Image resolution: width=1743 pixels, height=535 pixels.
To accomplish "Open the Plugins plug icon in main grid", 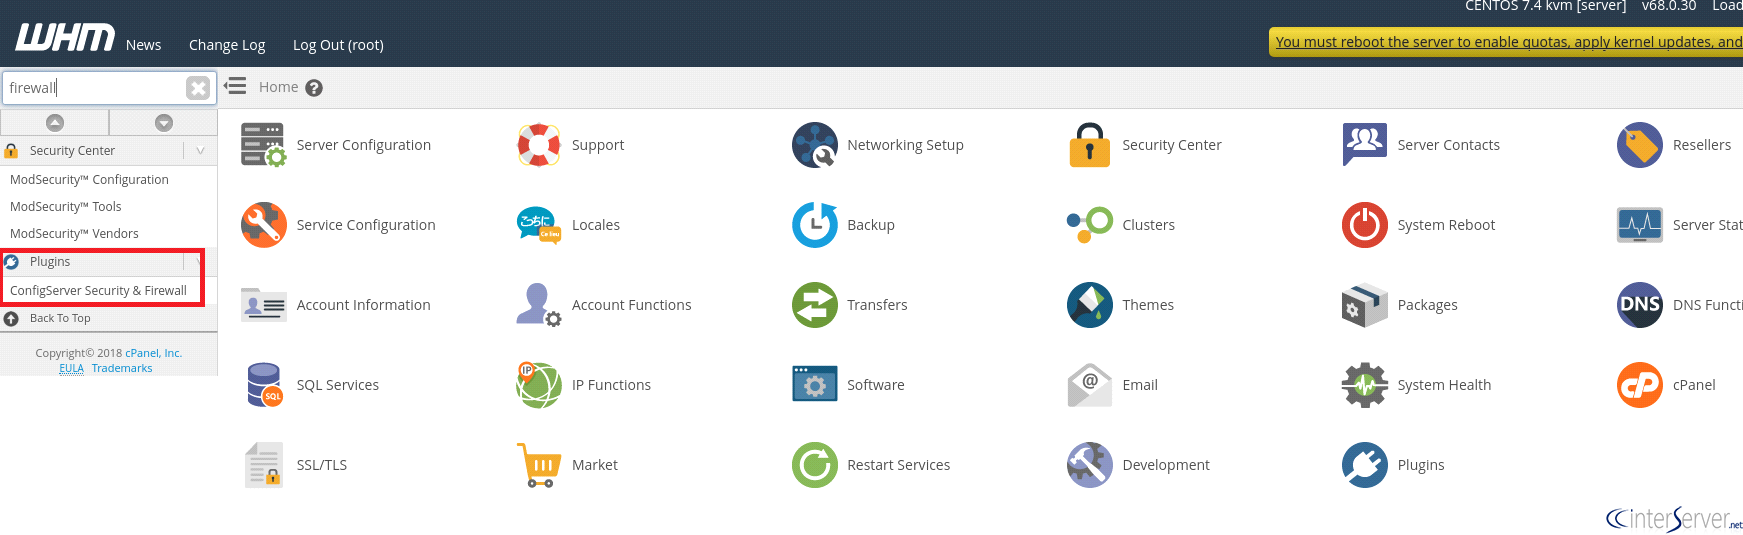I will click(x=1365, y=465).
